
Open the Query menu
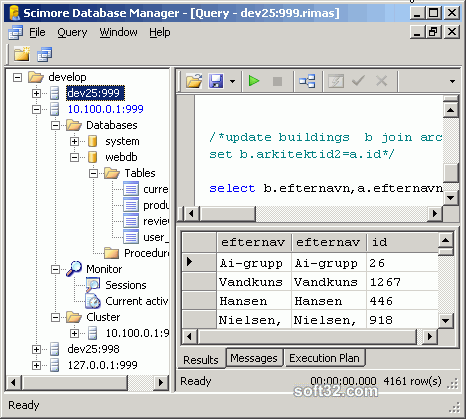(72, 32)
